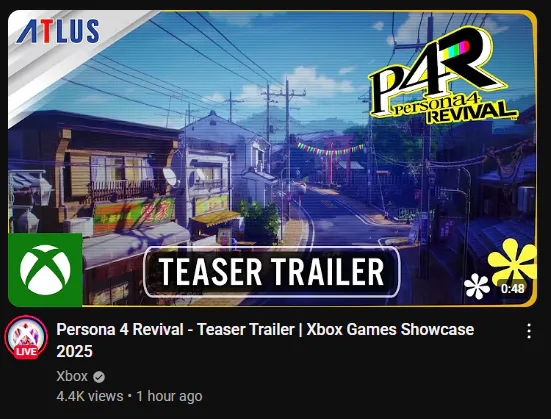Screen dimensions: 551x419
Task: Click the ATLUS logo on the thumbnail
Action: [58, 31]
